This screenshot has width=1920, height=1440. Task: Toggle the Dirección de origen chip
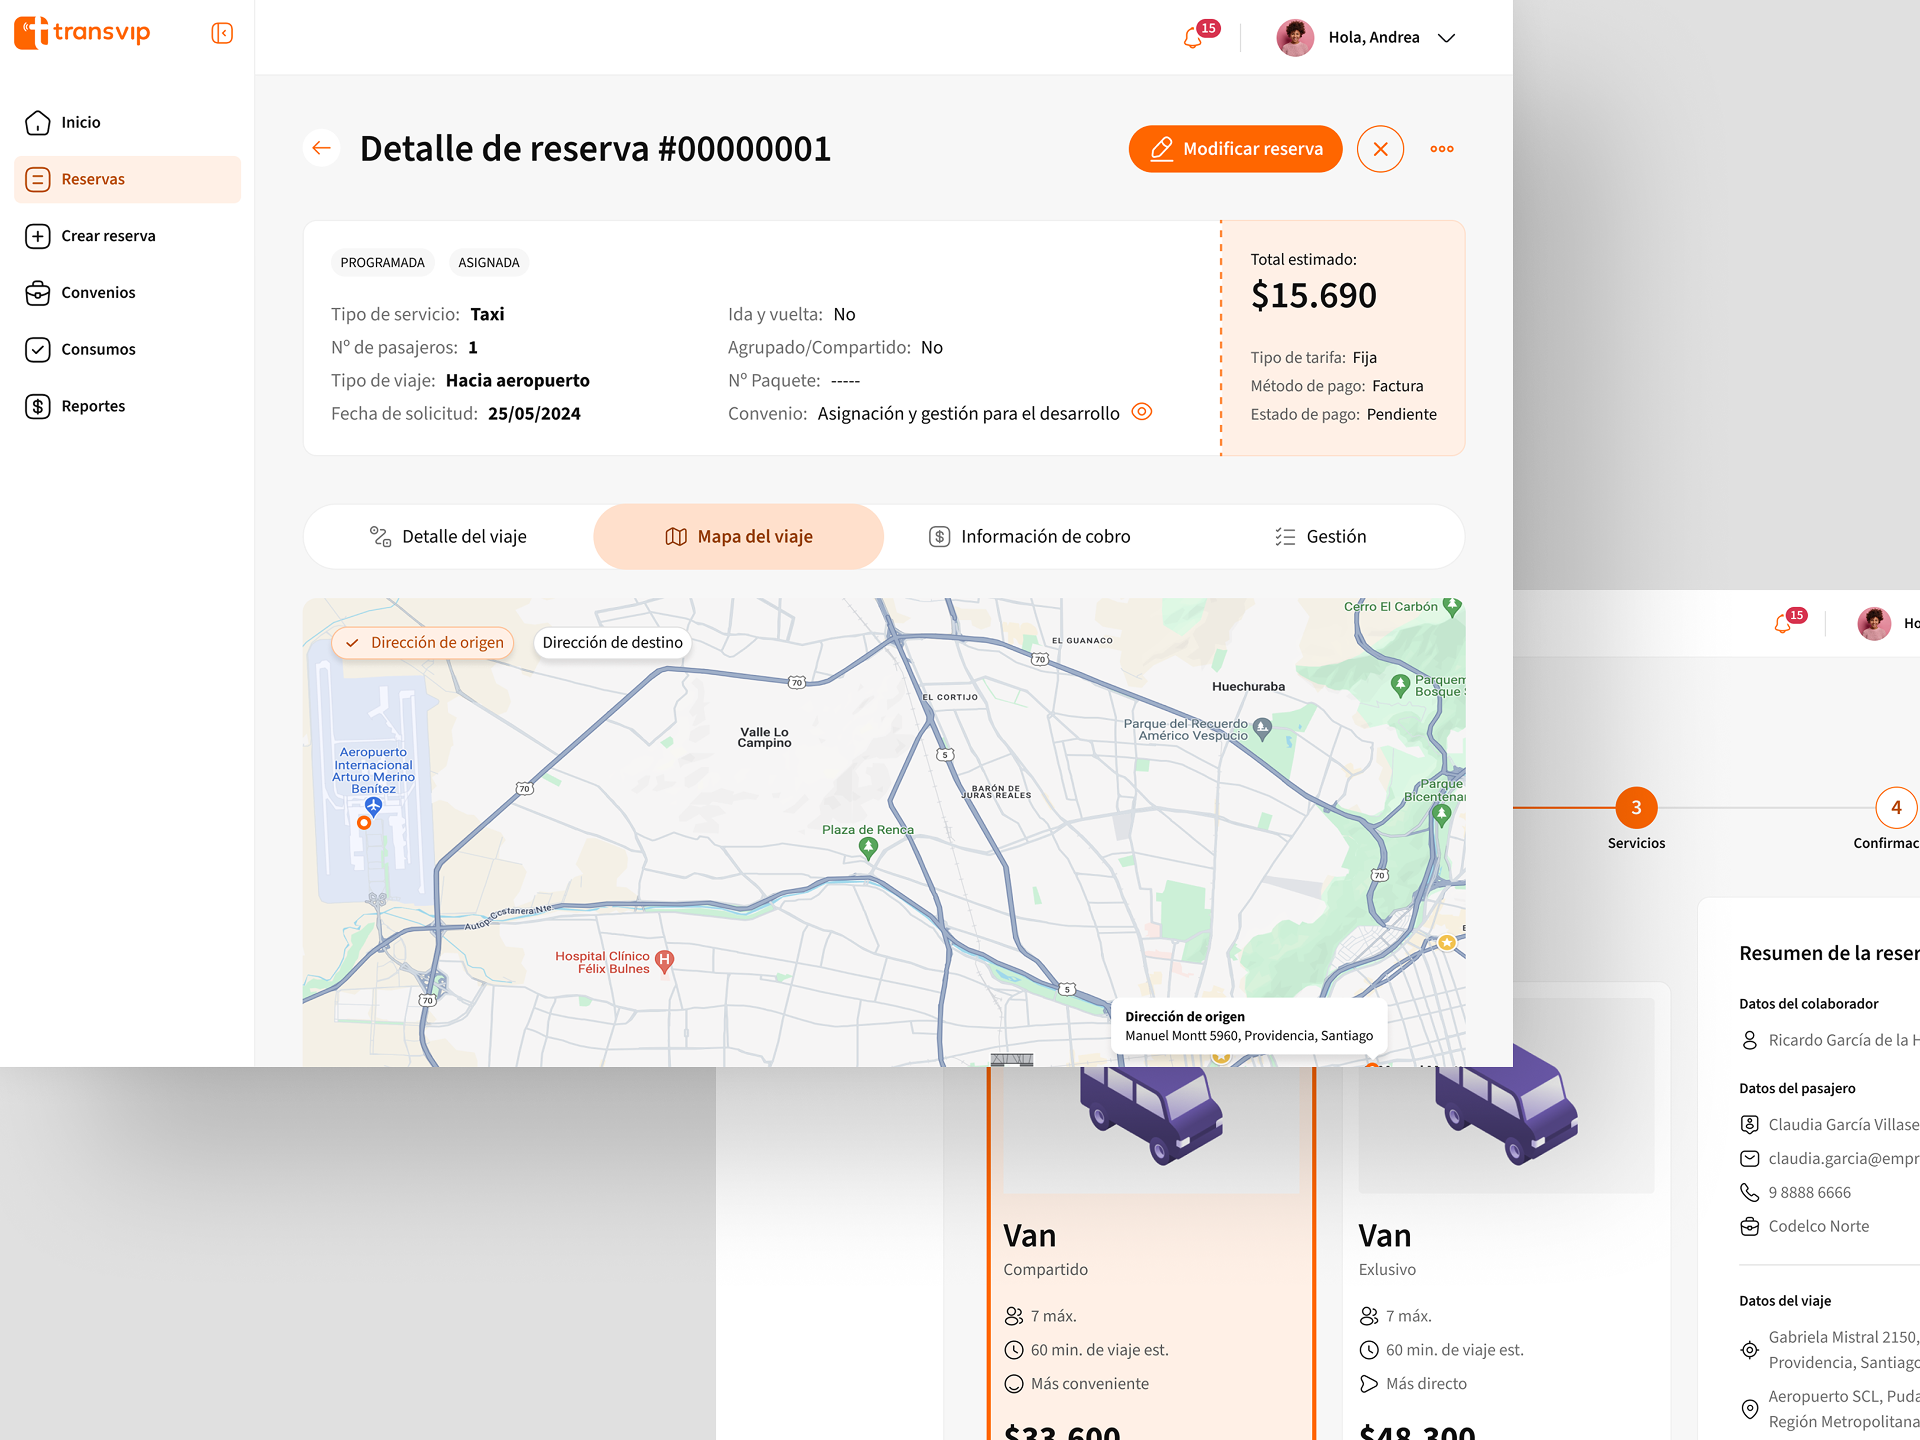423,643
